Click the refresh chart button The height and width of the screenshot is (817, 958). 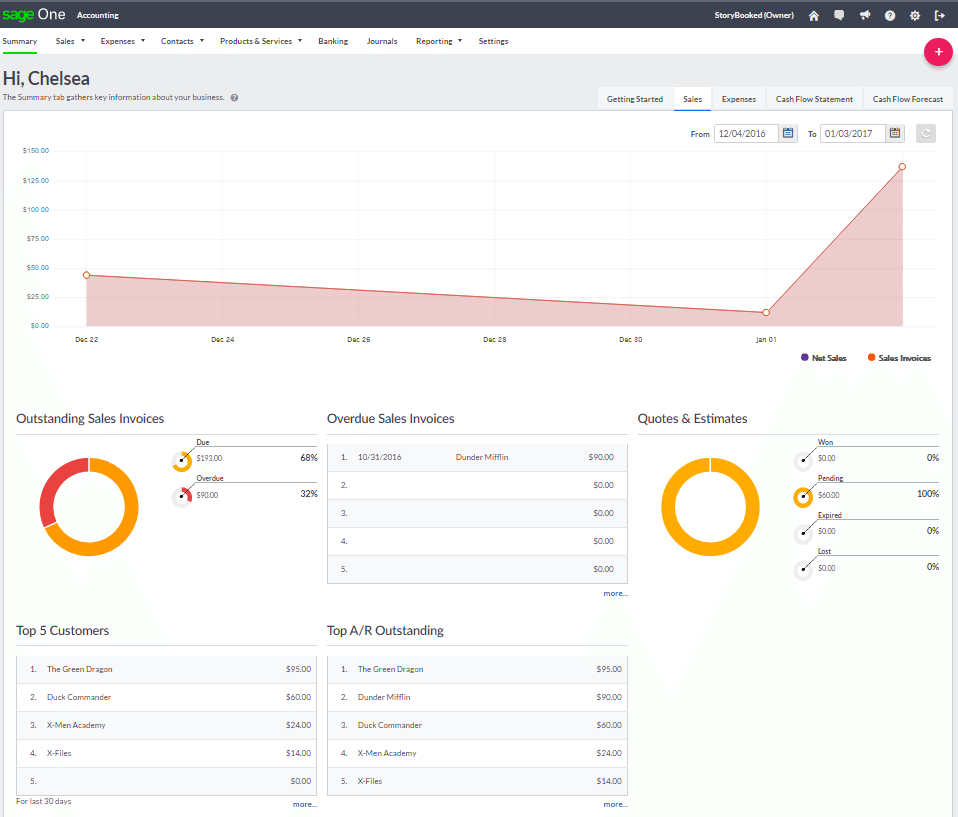tap(926, 133)
